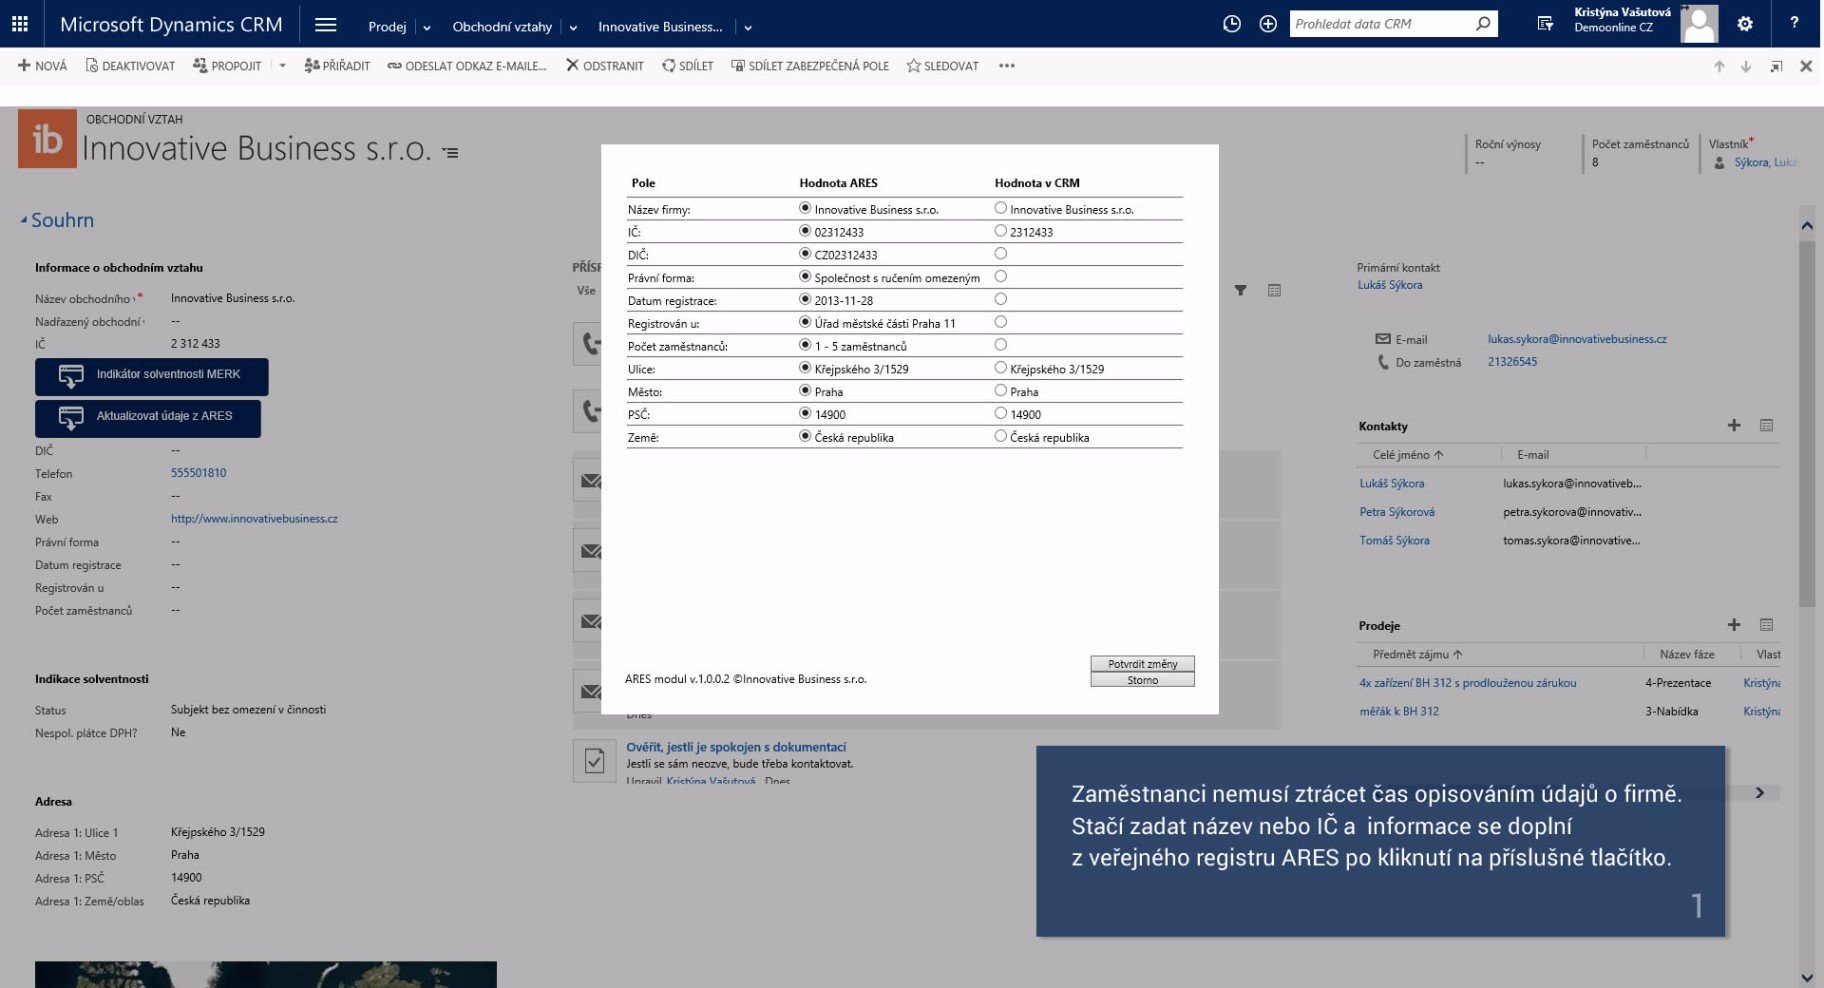1824x988 pixels.
Task: Click the right chevron below Prodeje
Action: 1760,793
